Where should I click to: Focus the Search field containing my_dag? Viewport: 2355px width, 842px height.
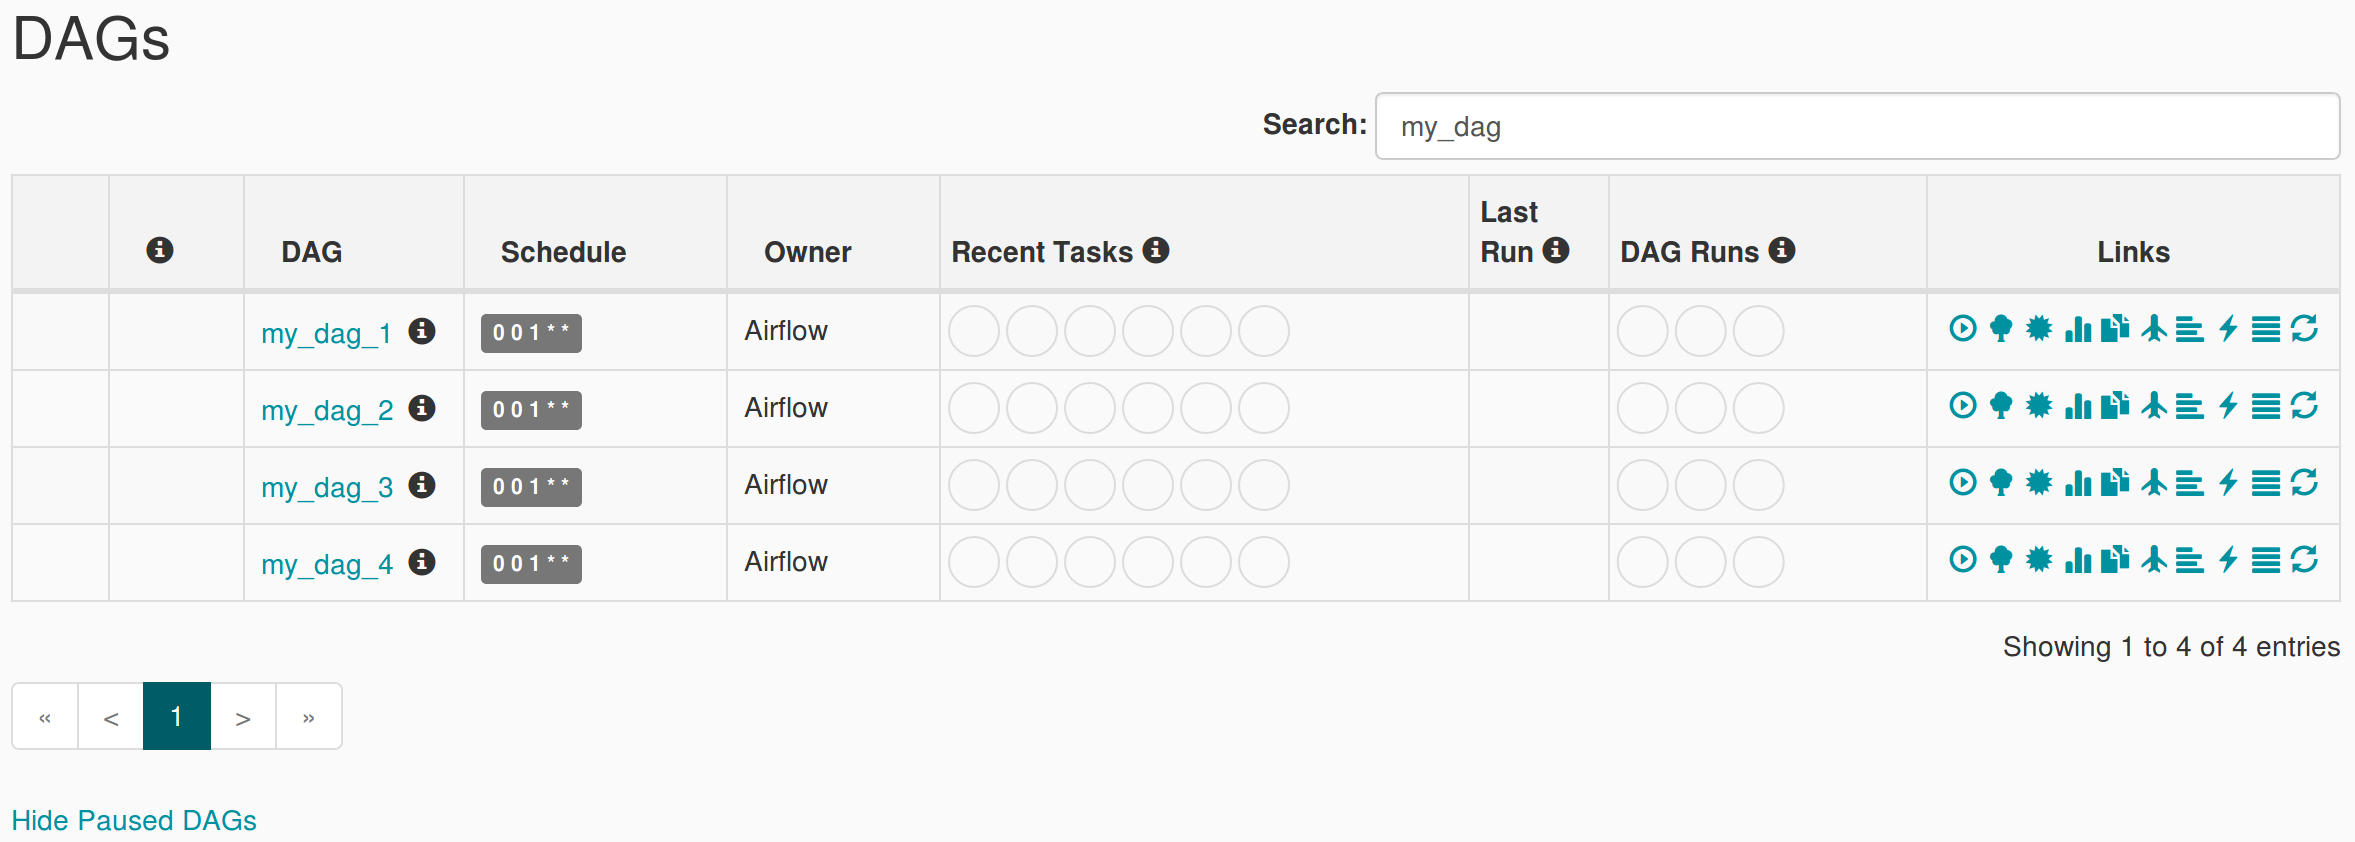(x=1857, y=126)
